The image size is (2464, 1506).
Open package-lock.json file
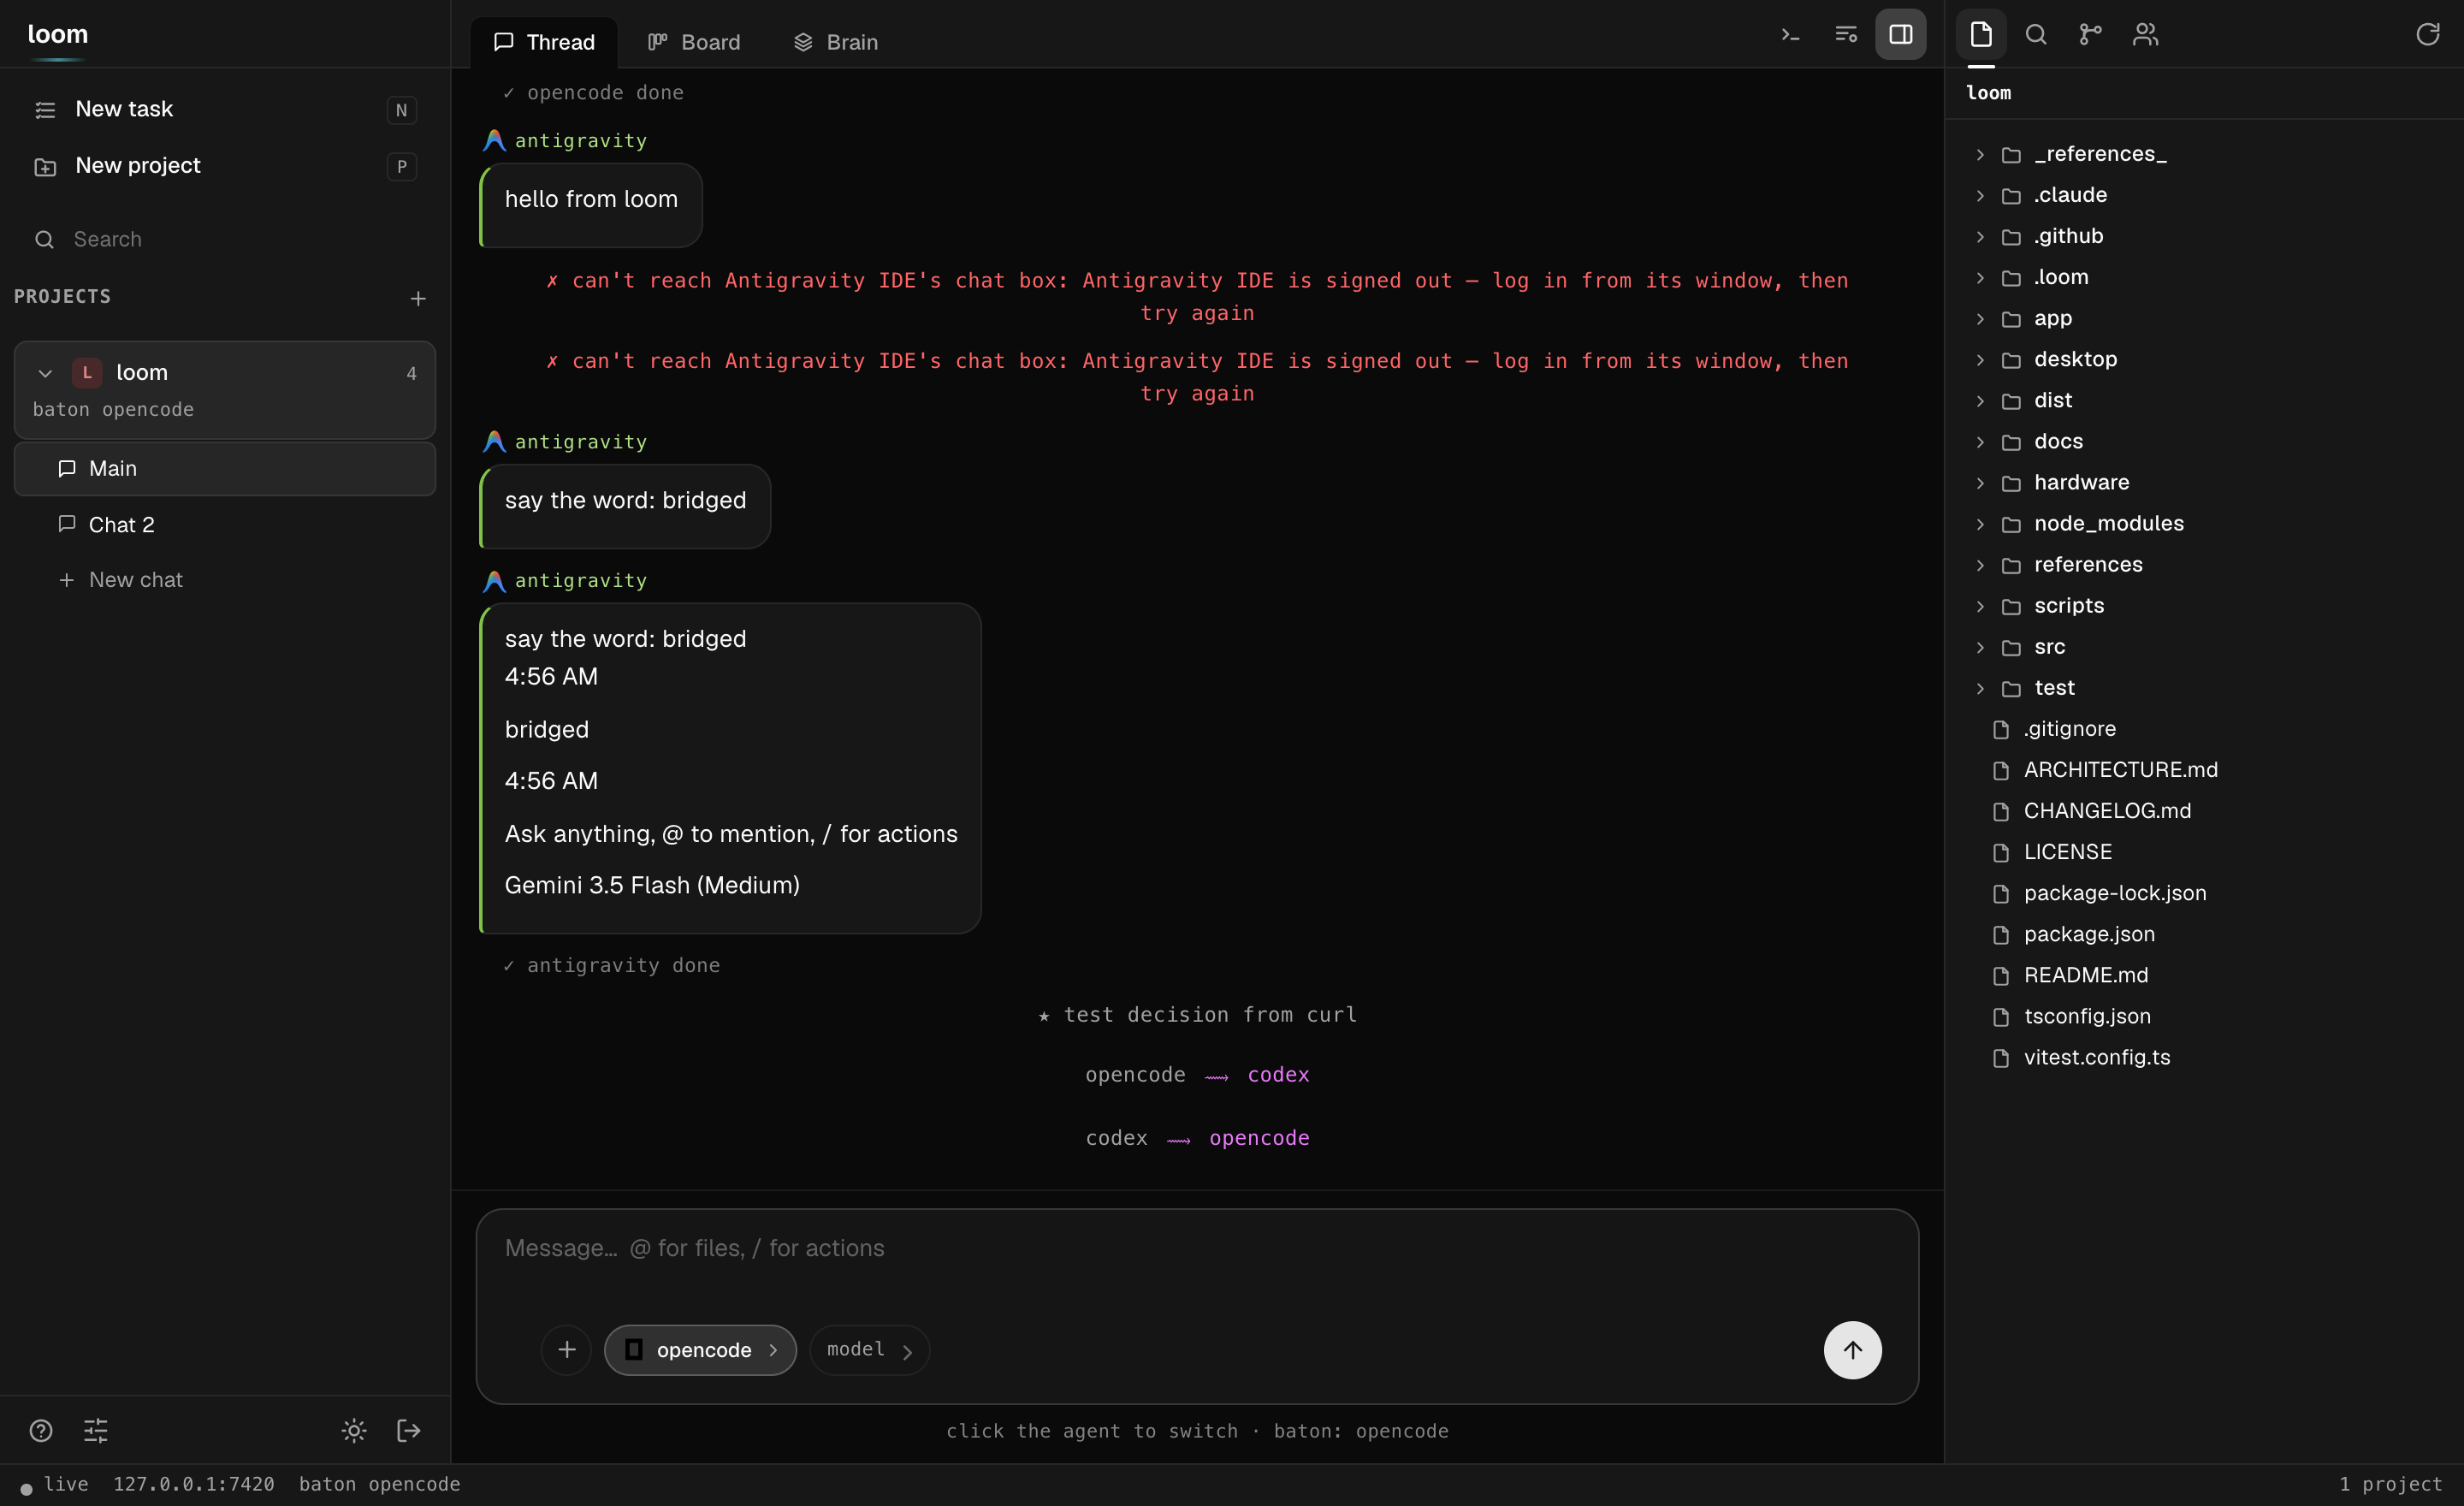pyautogui.click(x=2204, y=893)
